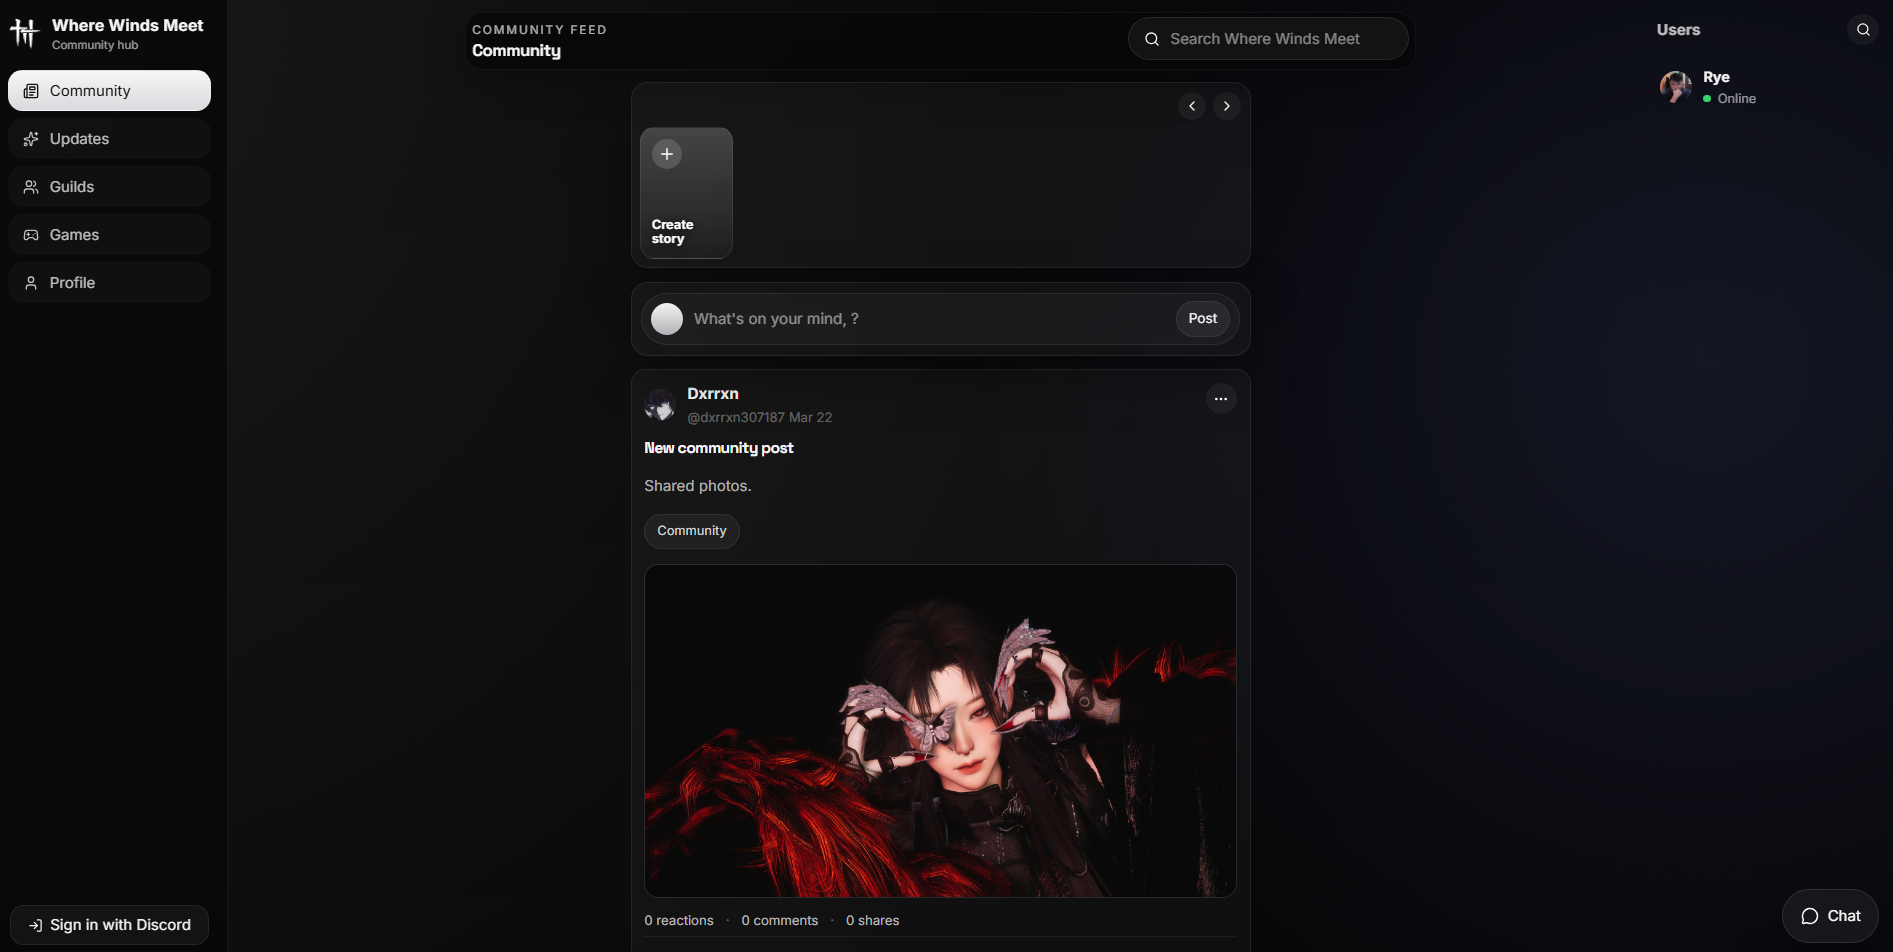
Task: Click the Where Winds Meet logo icon
Action: [x=24, y=33]
